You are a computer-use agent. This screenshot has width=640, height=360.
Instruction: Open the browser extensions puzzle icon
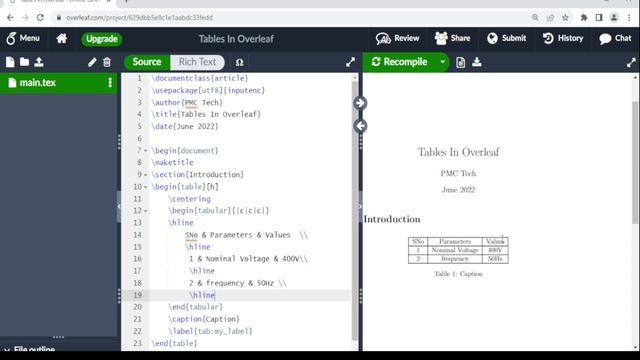584,18
